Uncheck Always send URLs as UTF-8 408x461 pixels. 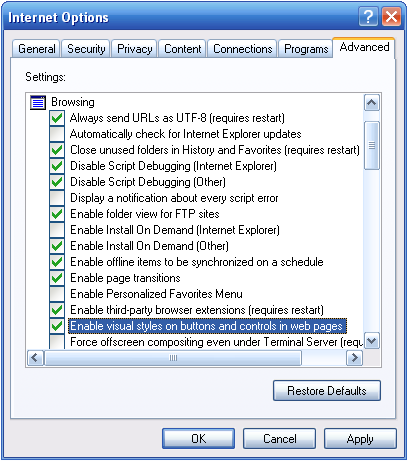pyautogui.click(x=57, y=118)
